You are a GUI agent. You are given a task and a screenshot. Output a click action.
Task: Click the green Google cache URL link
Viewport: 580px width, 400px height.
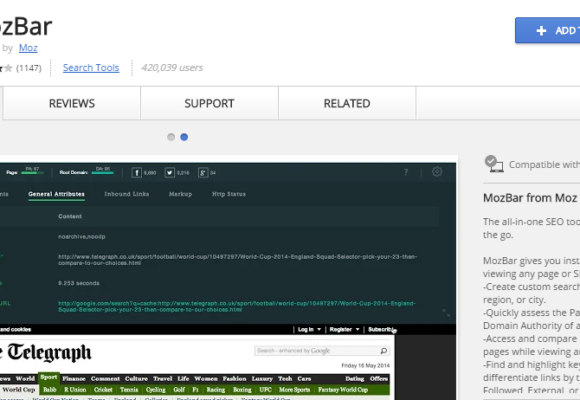pos(237,306)
